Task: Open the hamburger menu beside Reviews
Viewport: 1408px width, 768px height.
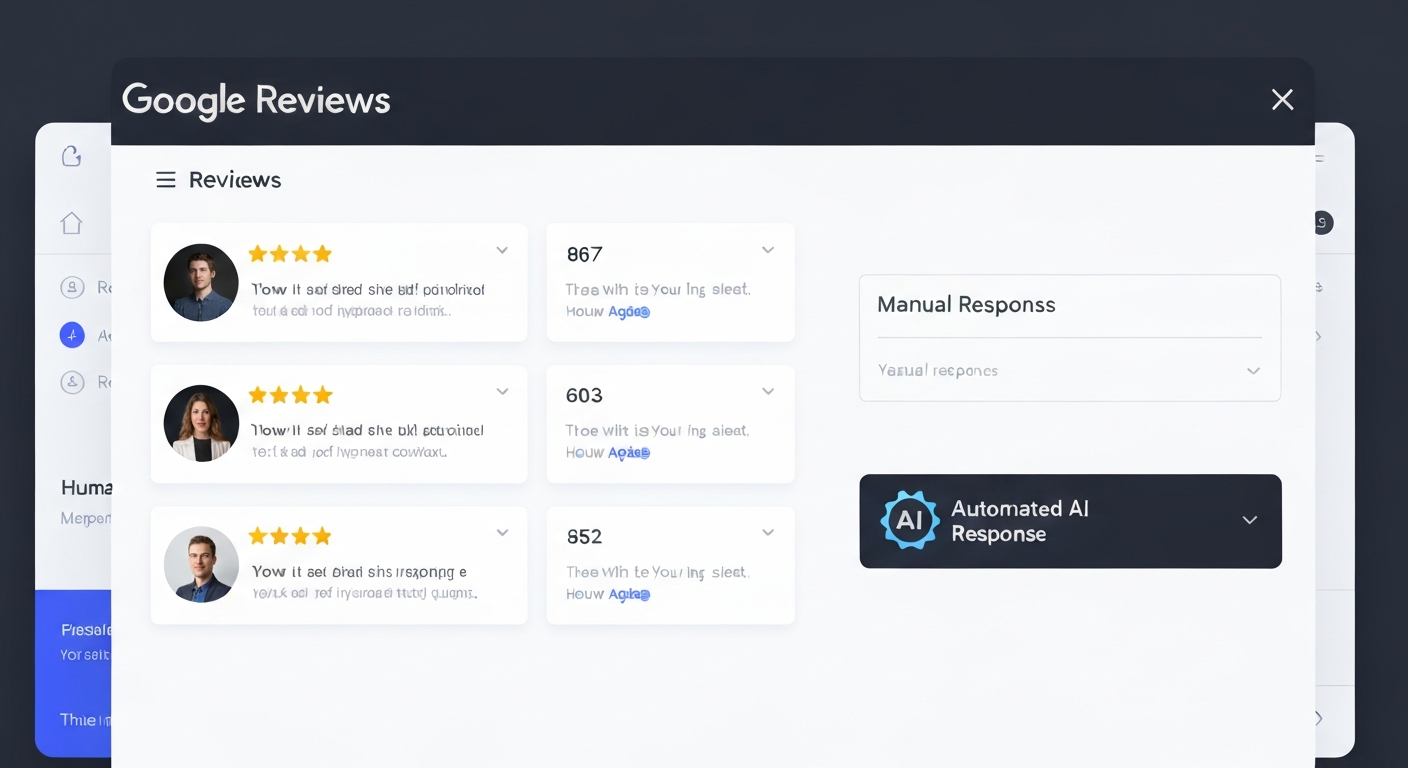Action: pyautogui.click(x=166, y=180)
